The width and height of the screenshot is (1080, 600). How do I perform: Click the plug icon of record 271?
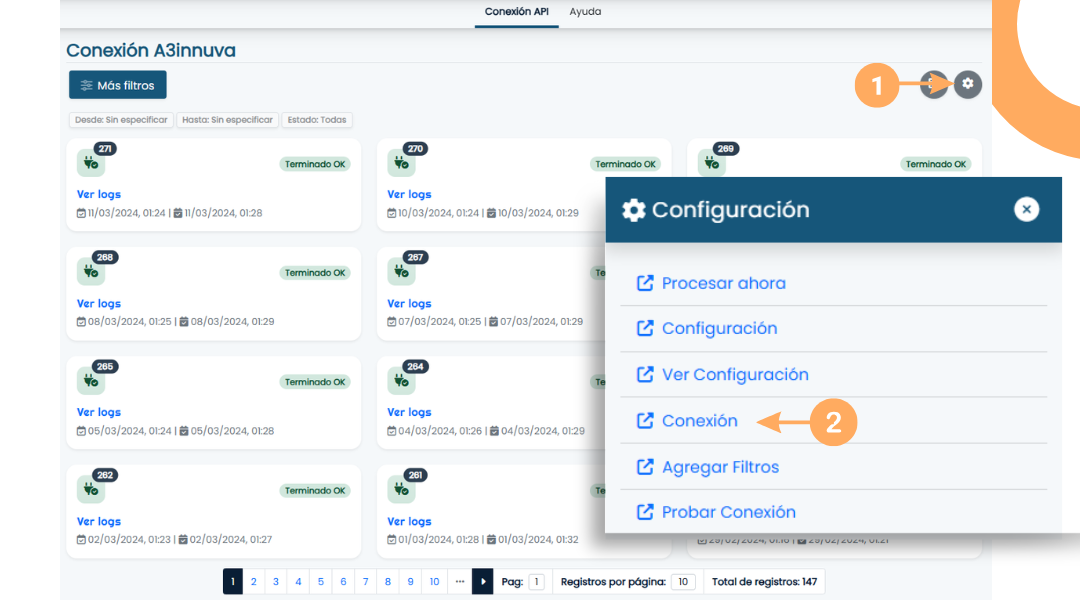point(91,163)
